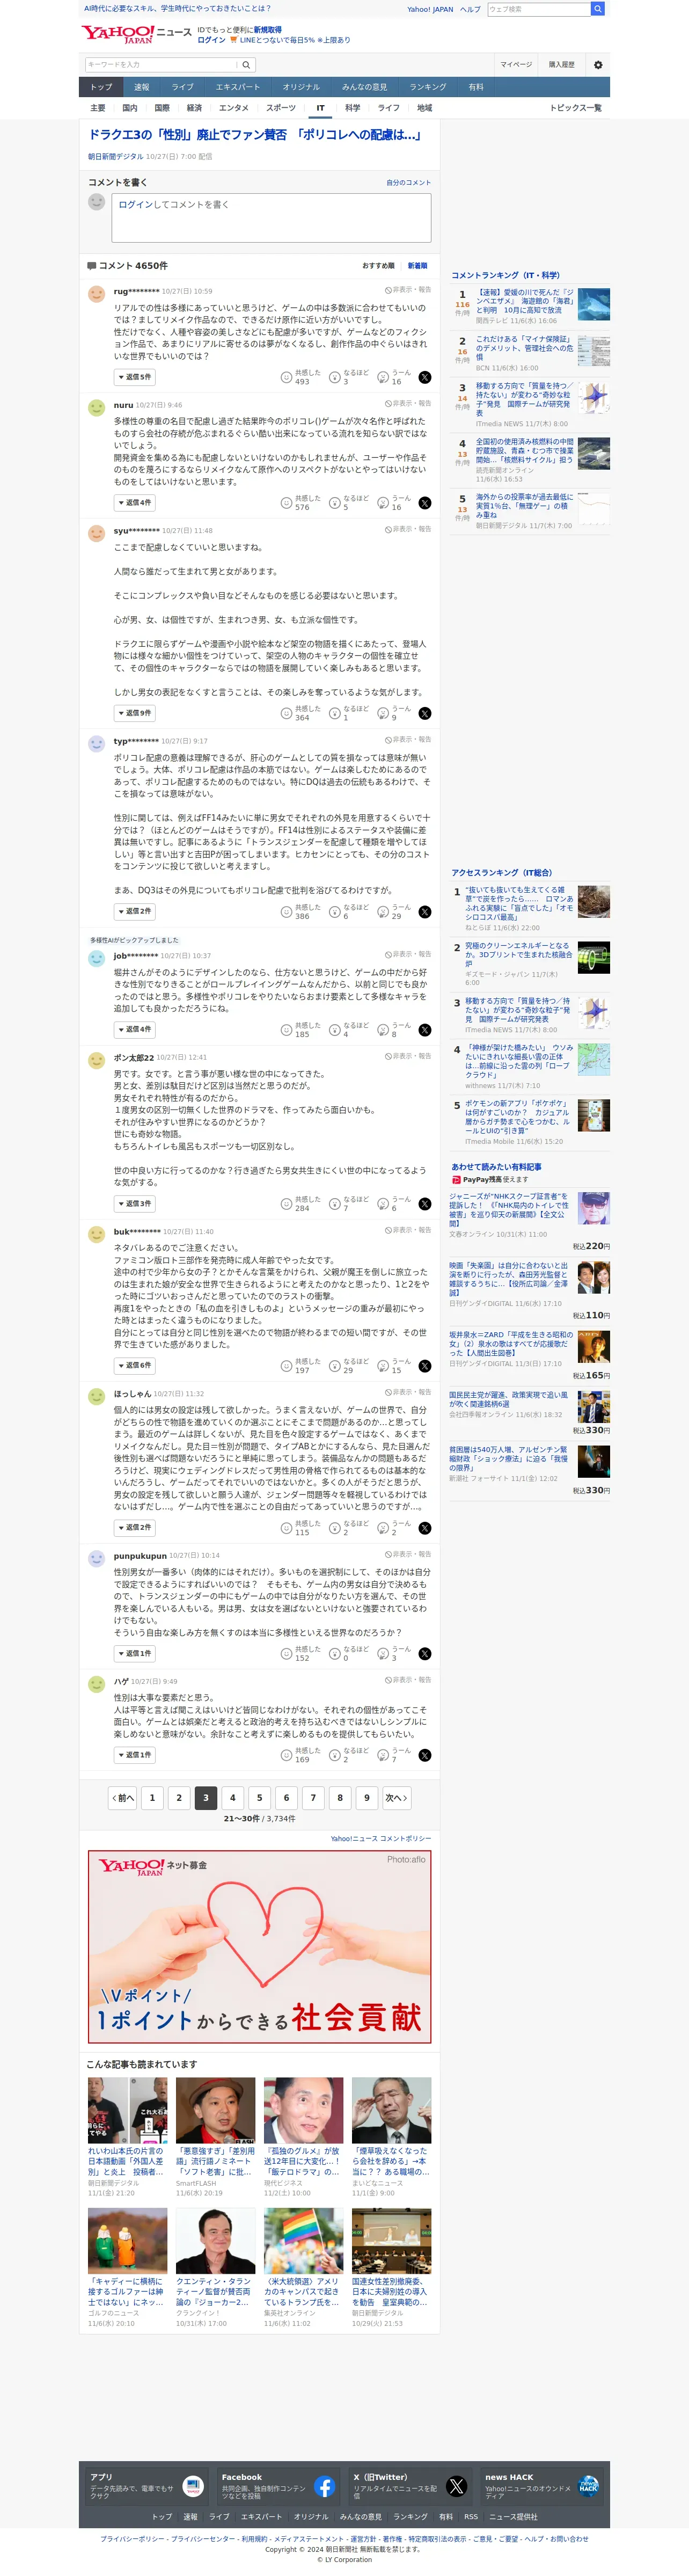Click the X (旧Twitter) icon in footer
Screen dimensions: 689x2576
457,2486
